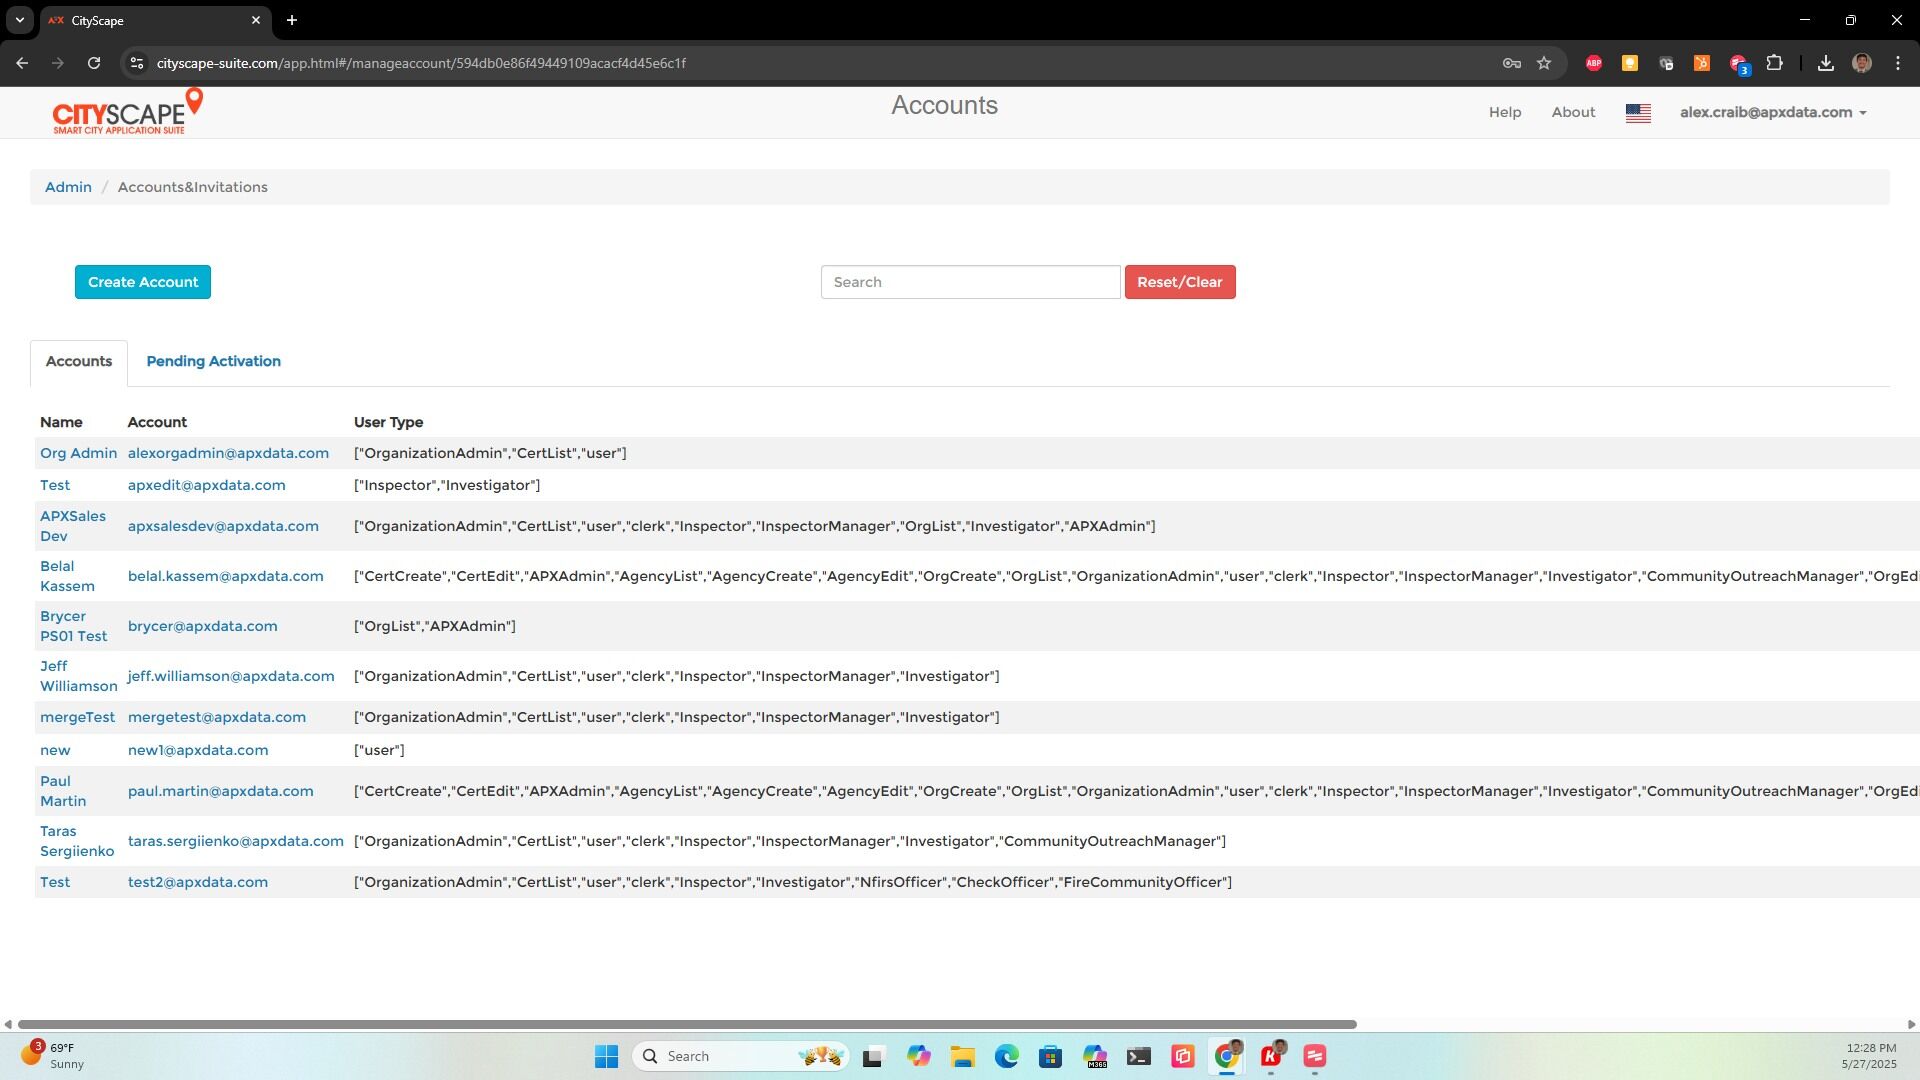This screenshot has width=1920, height=1080.
Task: Open the saved passwords key icon
Action: tap(1512, 63)
